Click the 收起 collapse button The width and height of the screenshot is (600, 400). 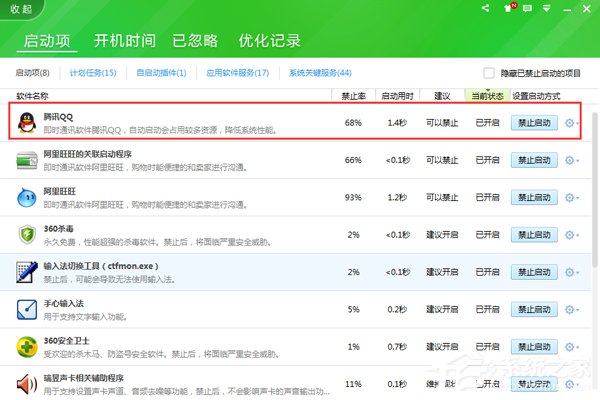click(21, 8)
